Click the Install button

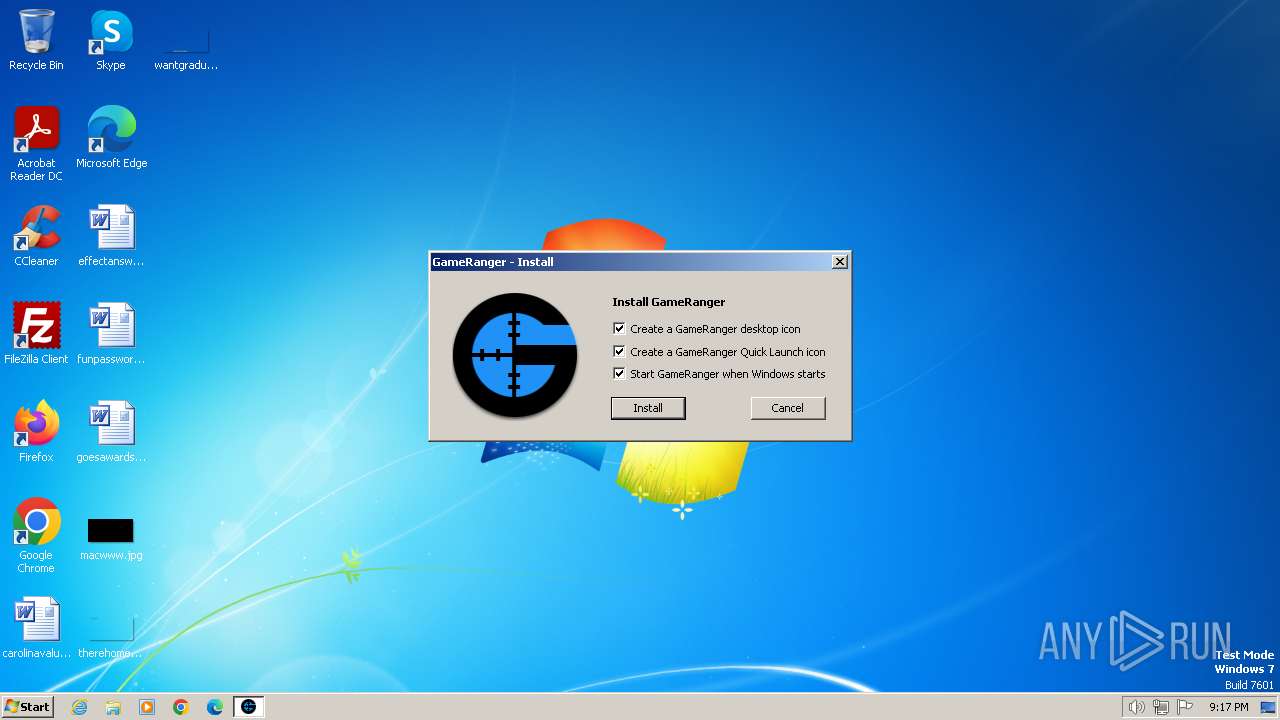pos(648,408)
